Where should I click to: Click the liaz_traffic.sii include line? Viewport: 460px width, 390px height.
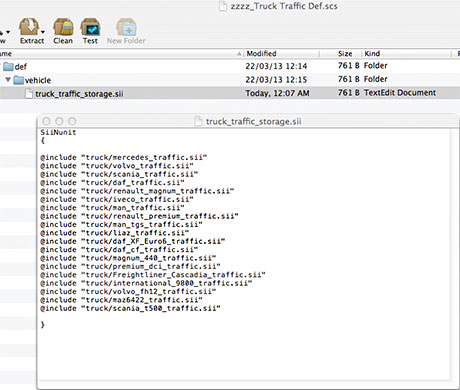[x=115, y=233]
